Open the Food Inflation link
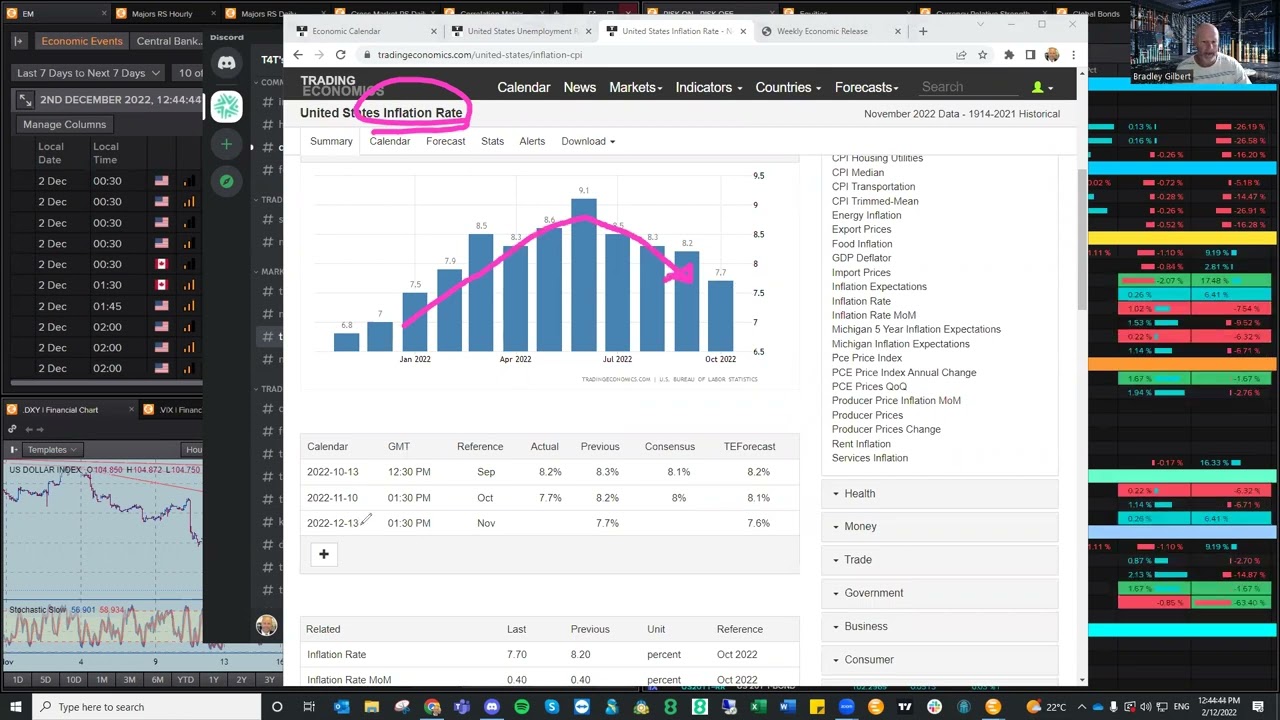The width and height of the screenshot is (1280, 720). 862,244
